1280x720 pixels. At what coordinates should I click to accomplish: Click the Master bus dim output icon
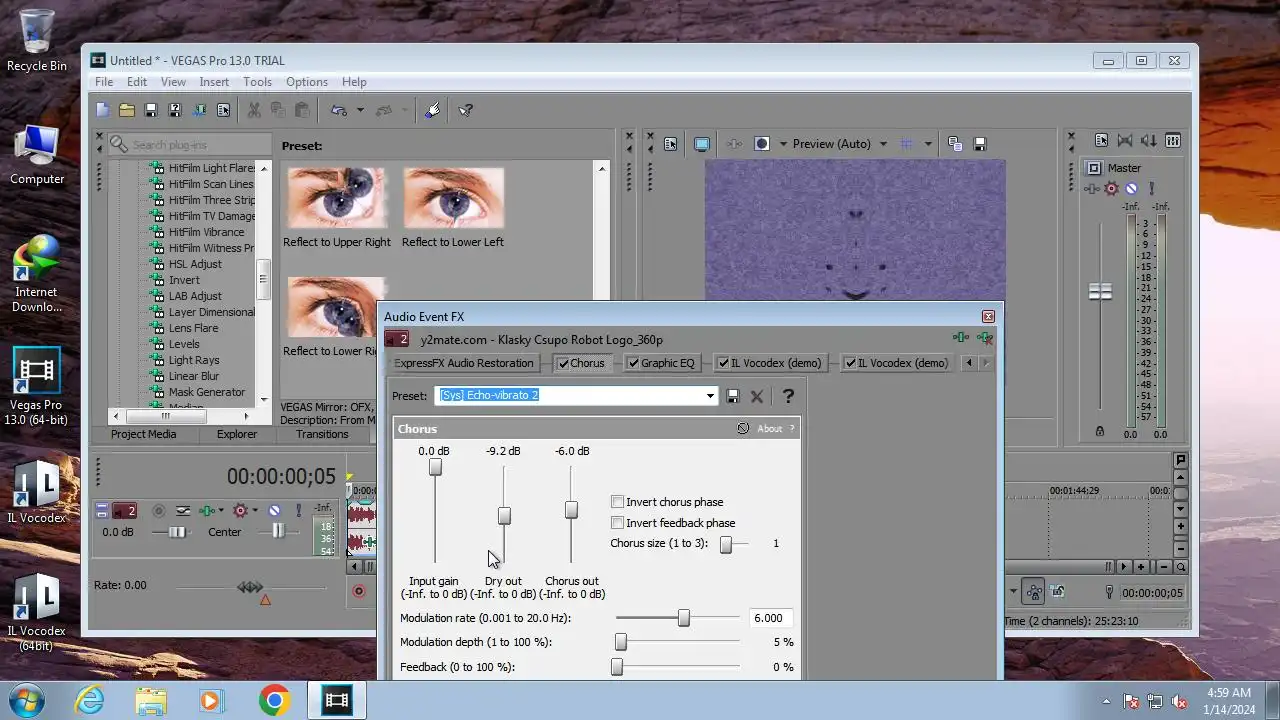click(1149, 141)
